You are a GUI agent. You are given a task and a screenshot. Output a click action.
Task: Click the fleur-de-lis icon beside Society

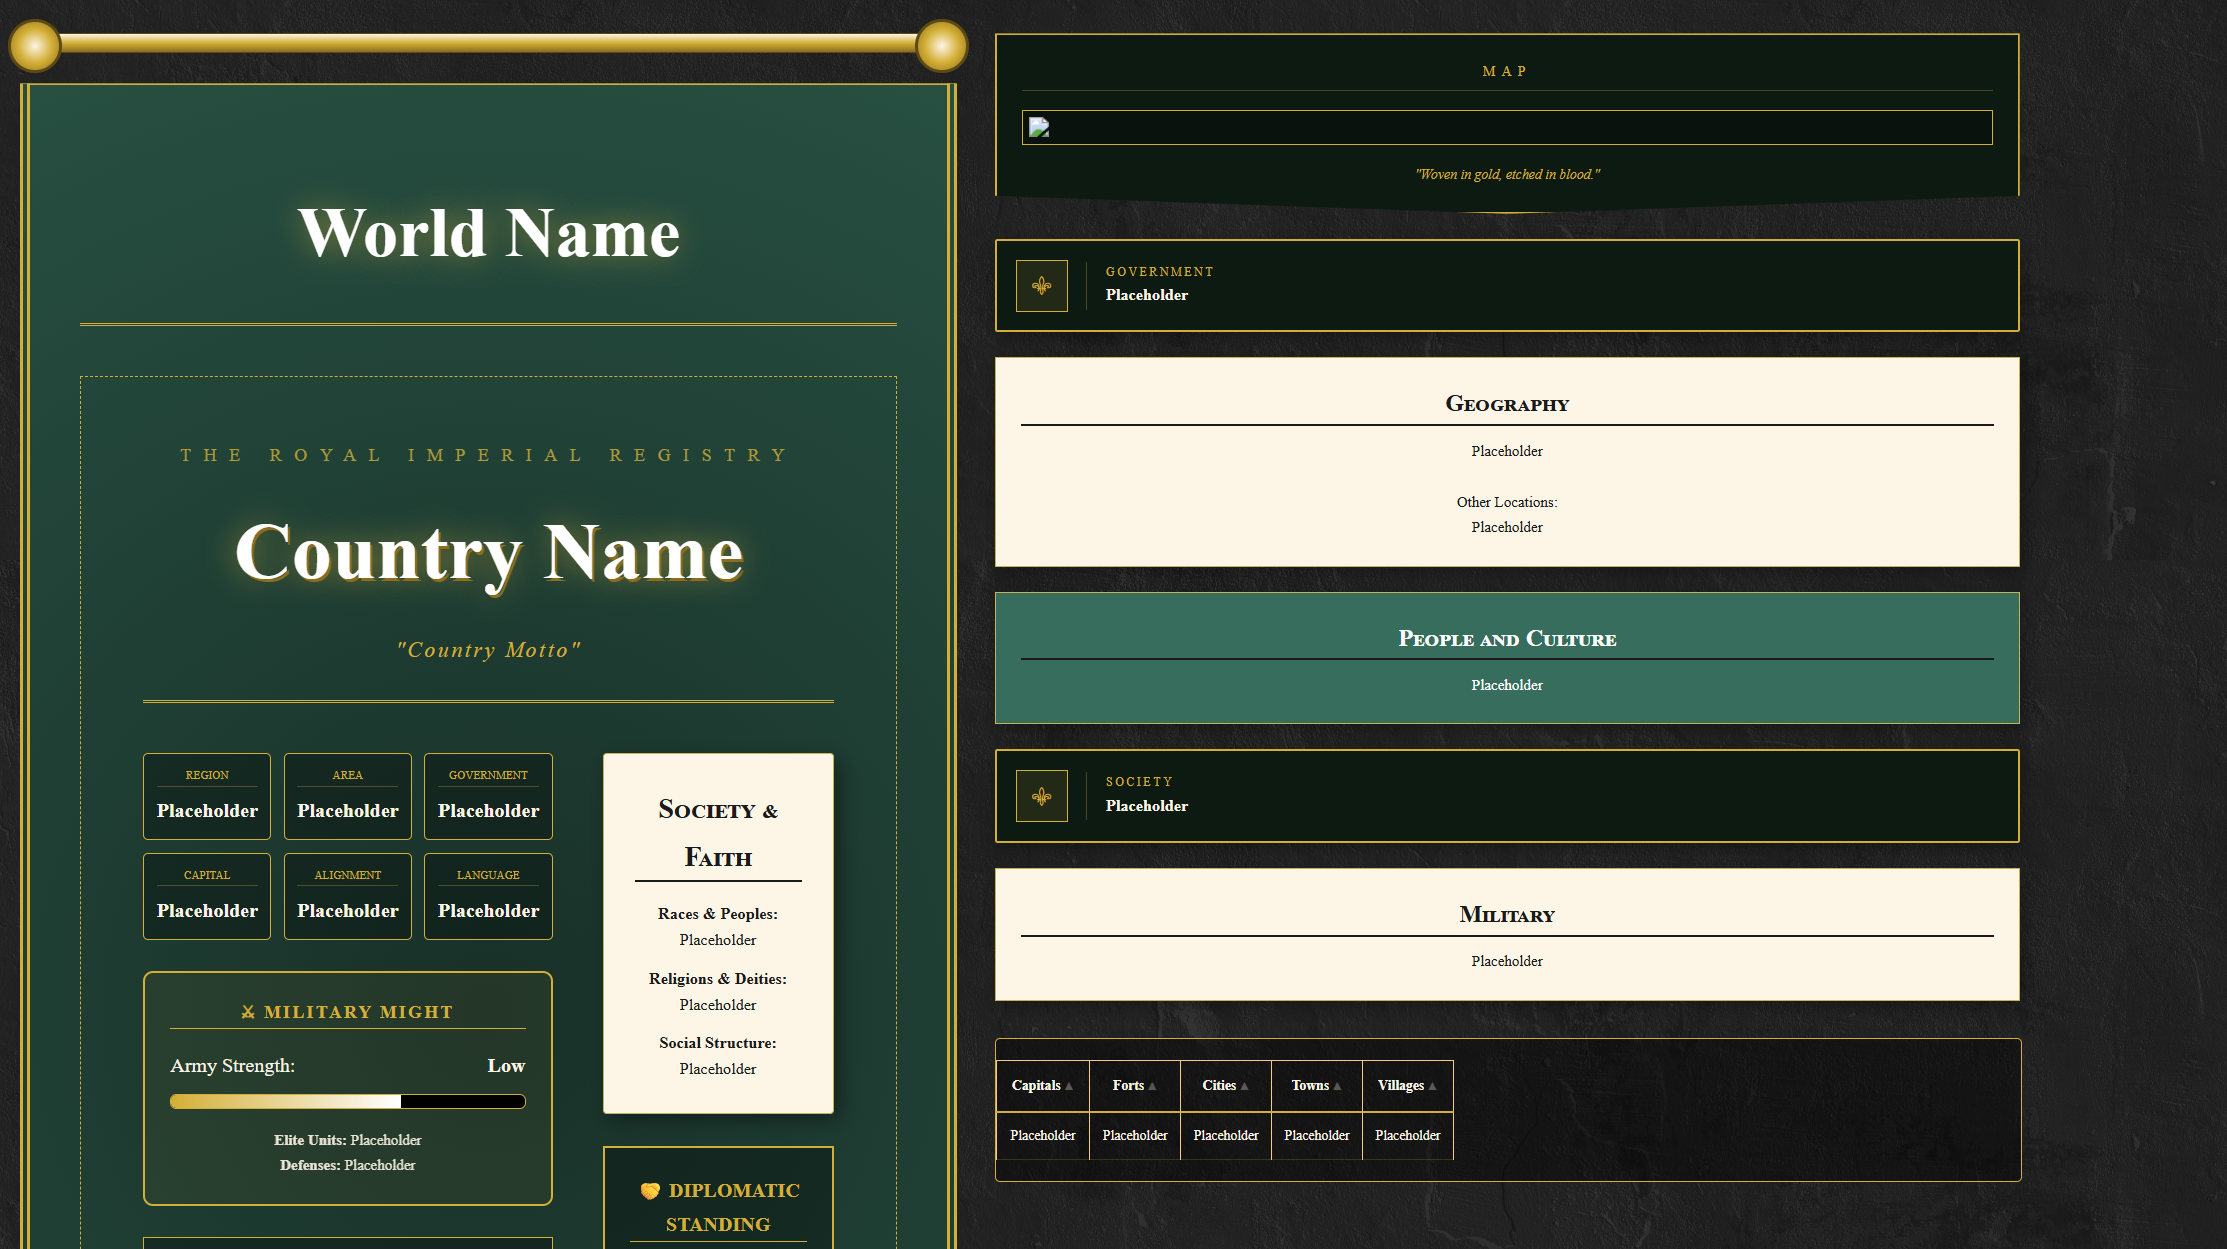click(x=1042, y=795)
